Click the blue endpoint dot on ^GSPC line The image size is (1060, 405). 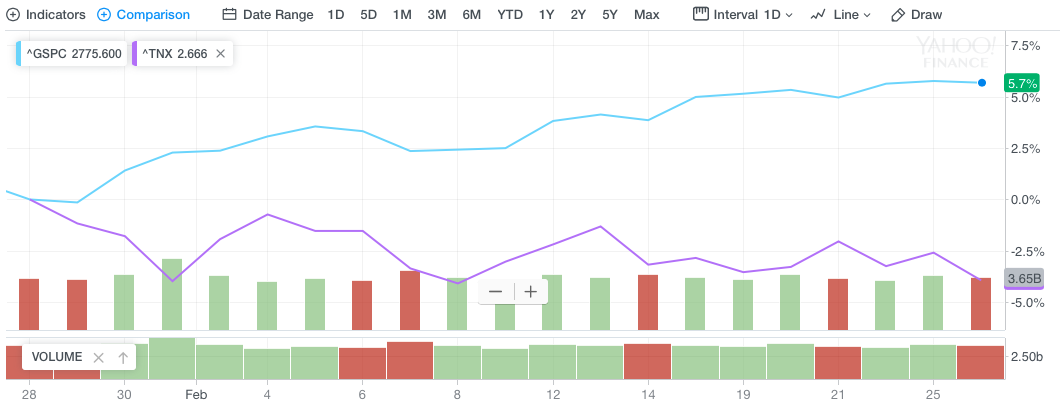tap(982, 83)
